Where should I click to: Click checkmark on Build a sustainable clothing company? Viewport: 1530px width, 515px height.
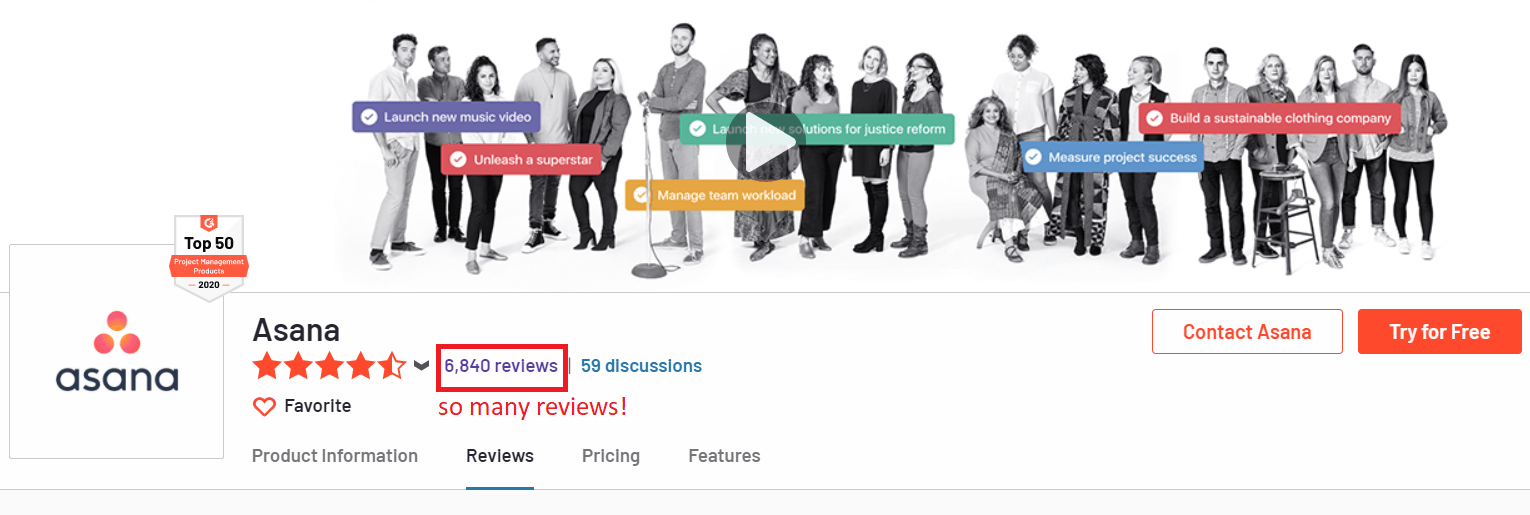[x=1154, y=118]
